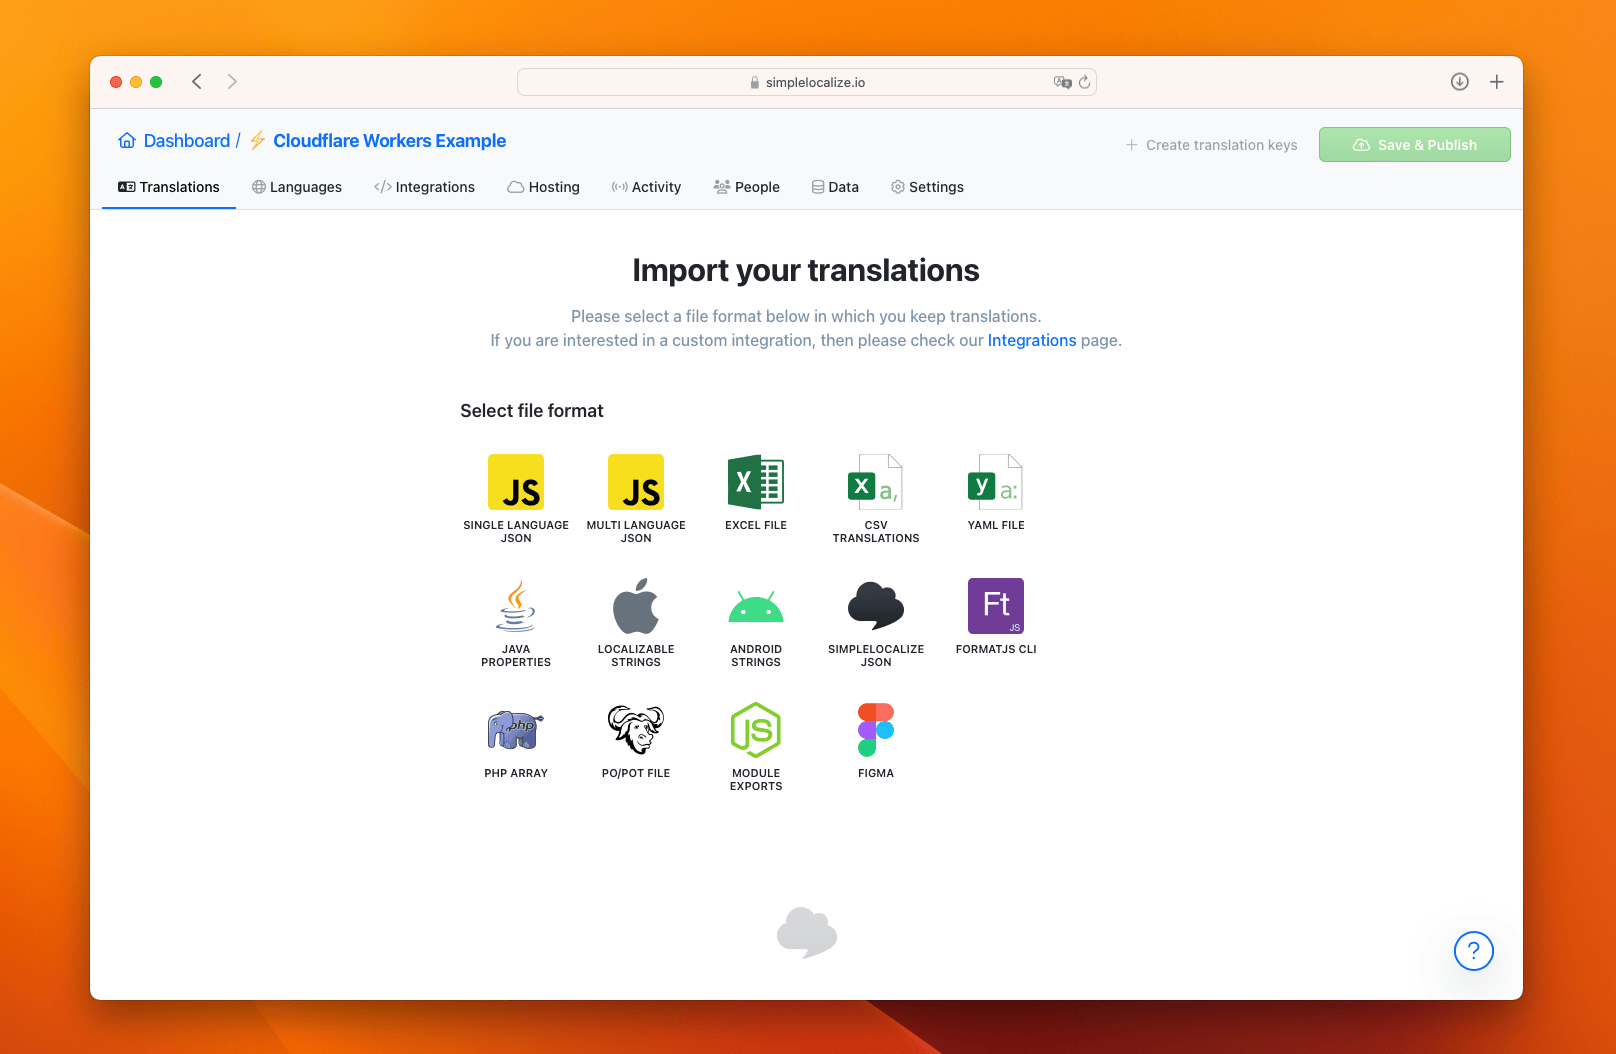Choose PO/POT File gnu icon
Screen dimensions: 1616x1054
click(x=636, y=730)
